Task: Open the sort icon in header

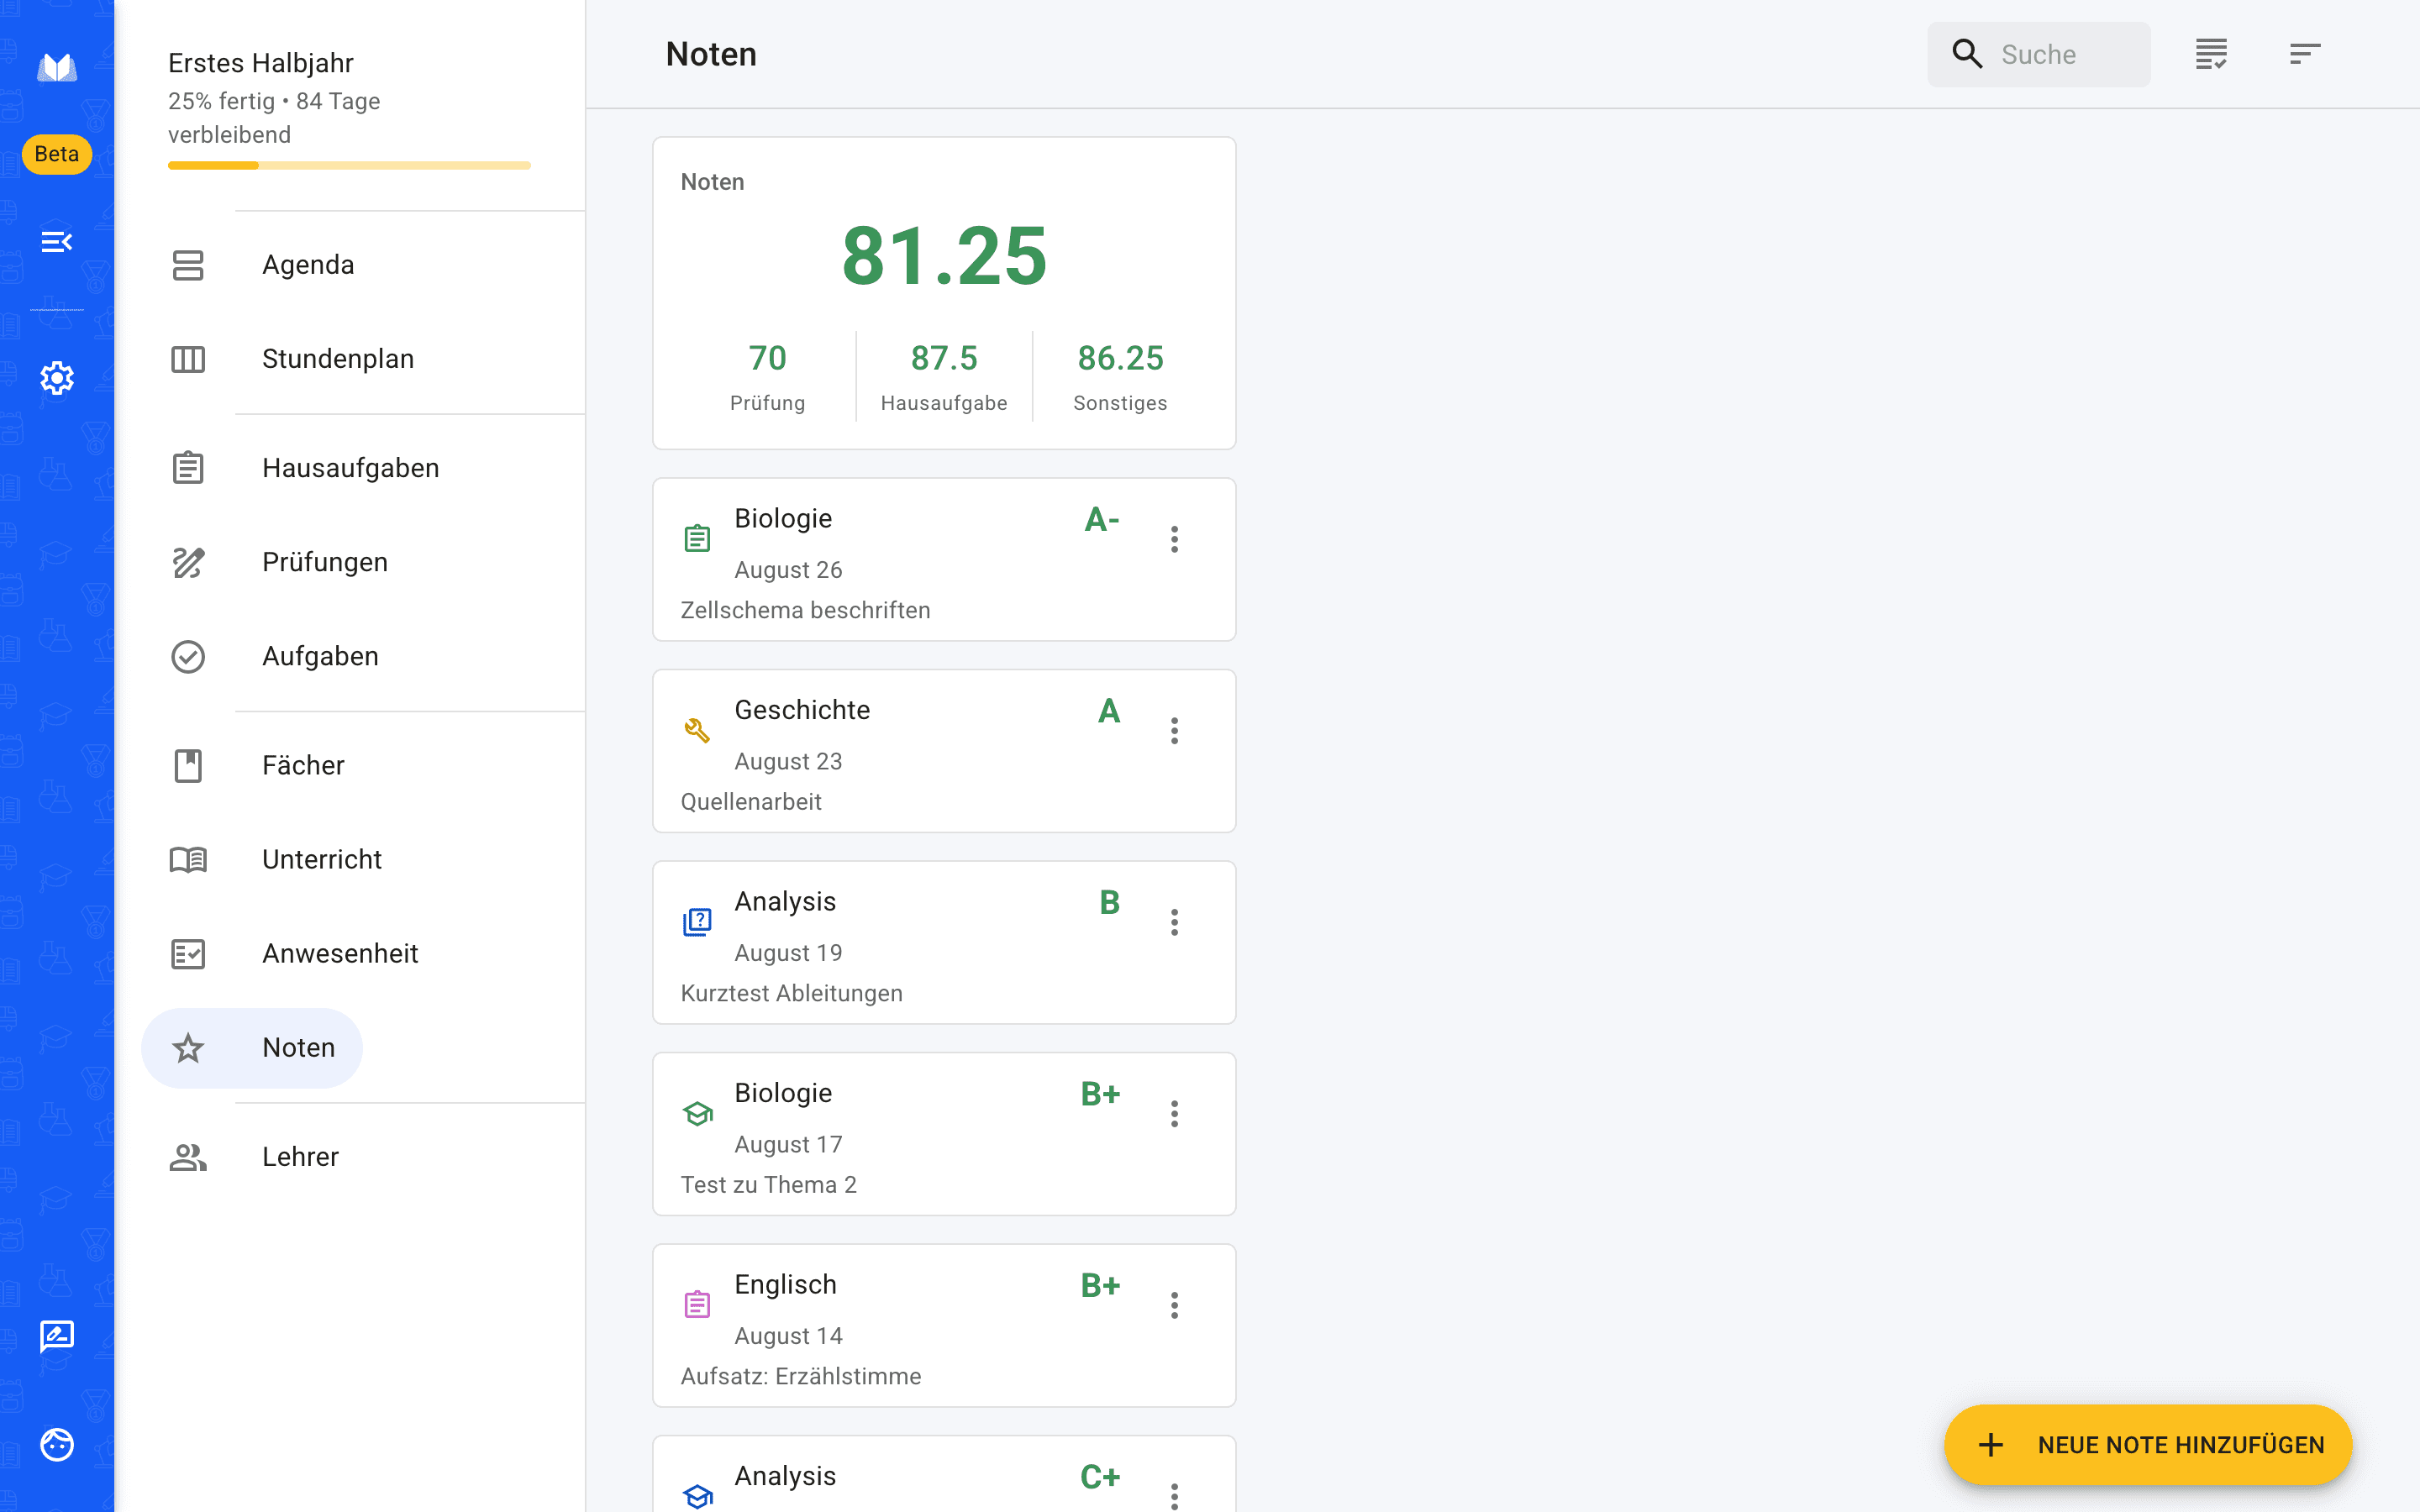Action: coord(2305,54)
